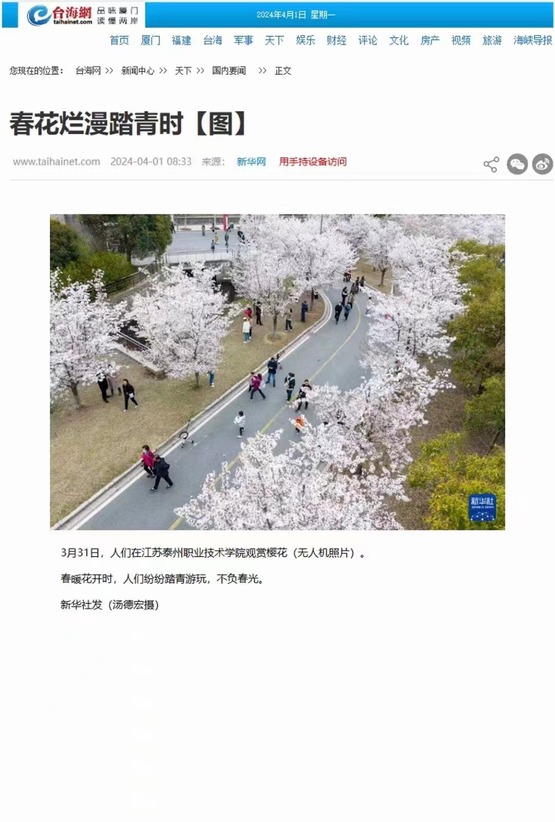Select the 旅游 navigation item
Screen dimensions: 555x822
pyautogui.click(x=492, y=40)
